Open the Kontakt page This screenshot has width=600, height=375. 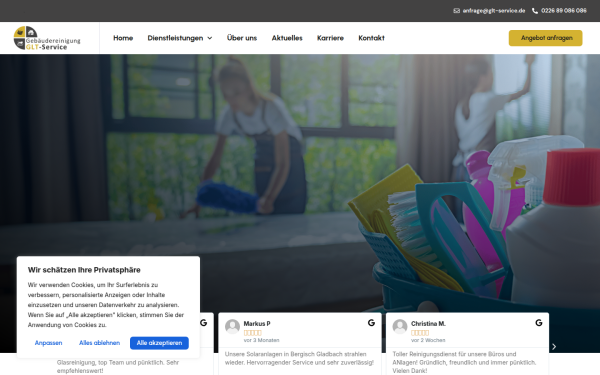click(371, 38)
